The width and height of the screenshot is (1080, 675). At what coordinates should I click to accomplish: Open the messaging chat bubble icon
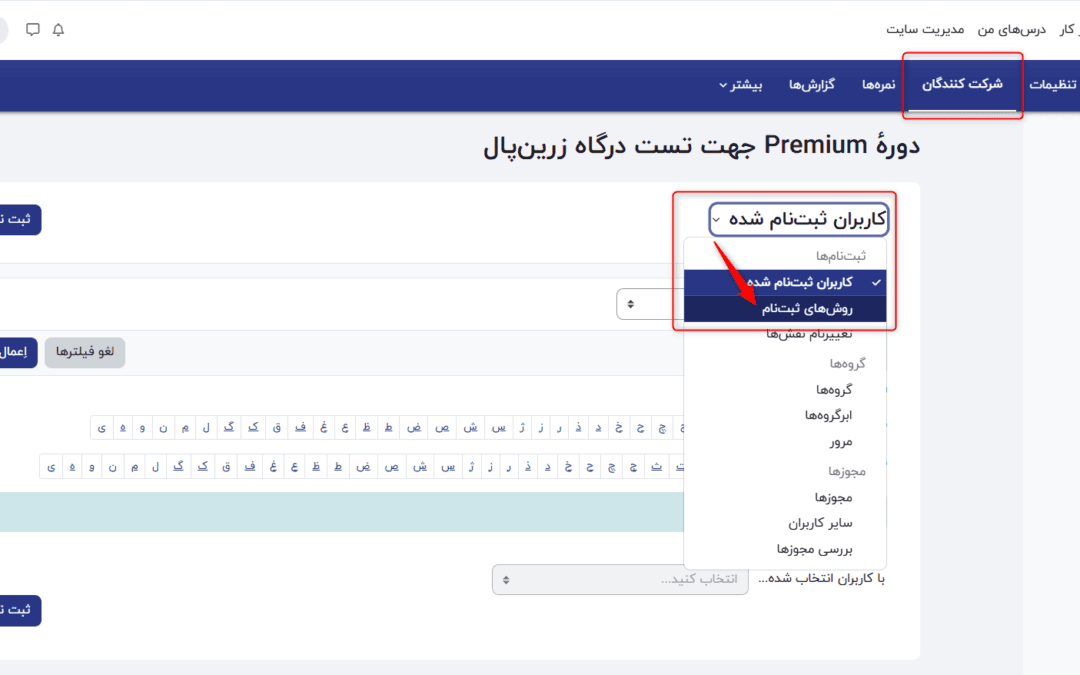click(33, 29)
